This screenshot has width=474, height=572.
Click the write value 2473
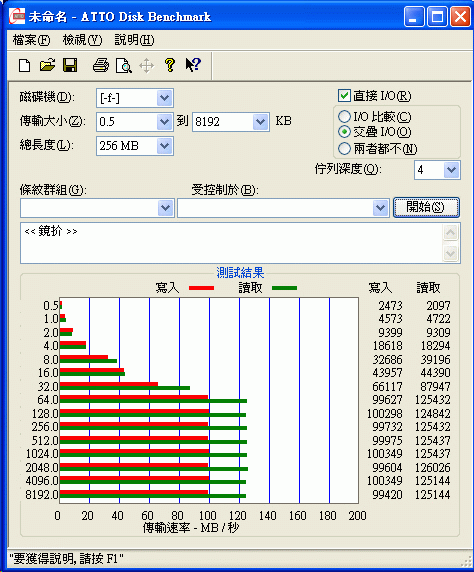(x=390, y=305)
